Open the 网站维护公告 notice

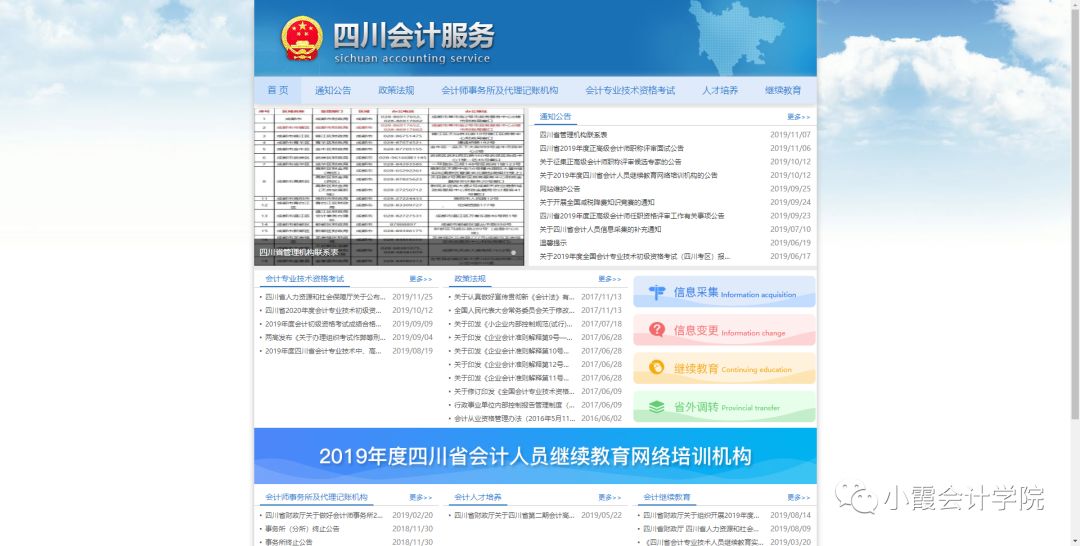[x=559, y=189]
